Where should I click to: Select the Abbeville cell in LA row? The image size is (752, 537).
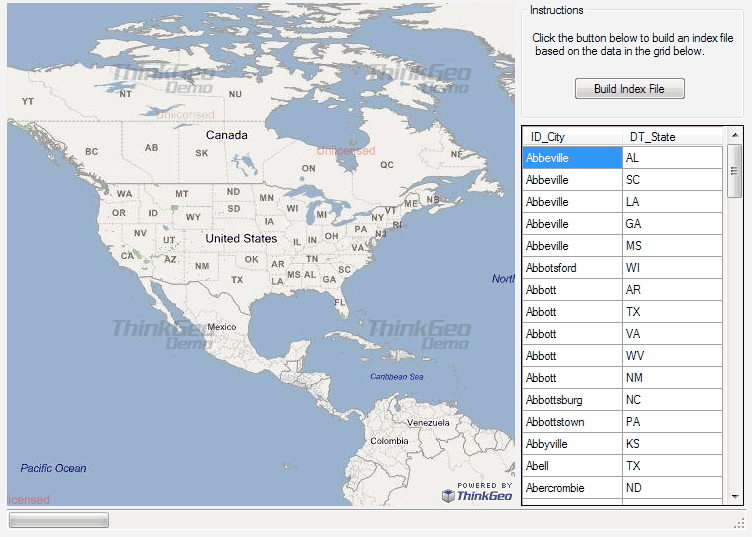click(573, 202)
